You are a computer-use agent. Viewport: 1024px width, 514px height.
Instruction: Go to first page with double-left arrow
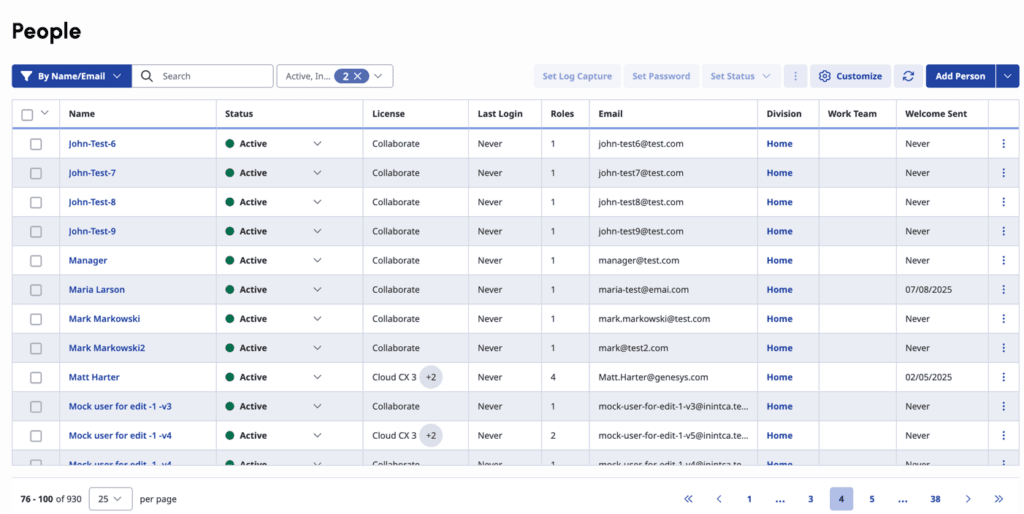click(688, 499)
